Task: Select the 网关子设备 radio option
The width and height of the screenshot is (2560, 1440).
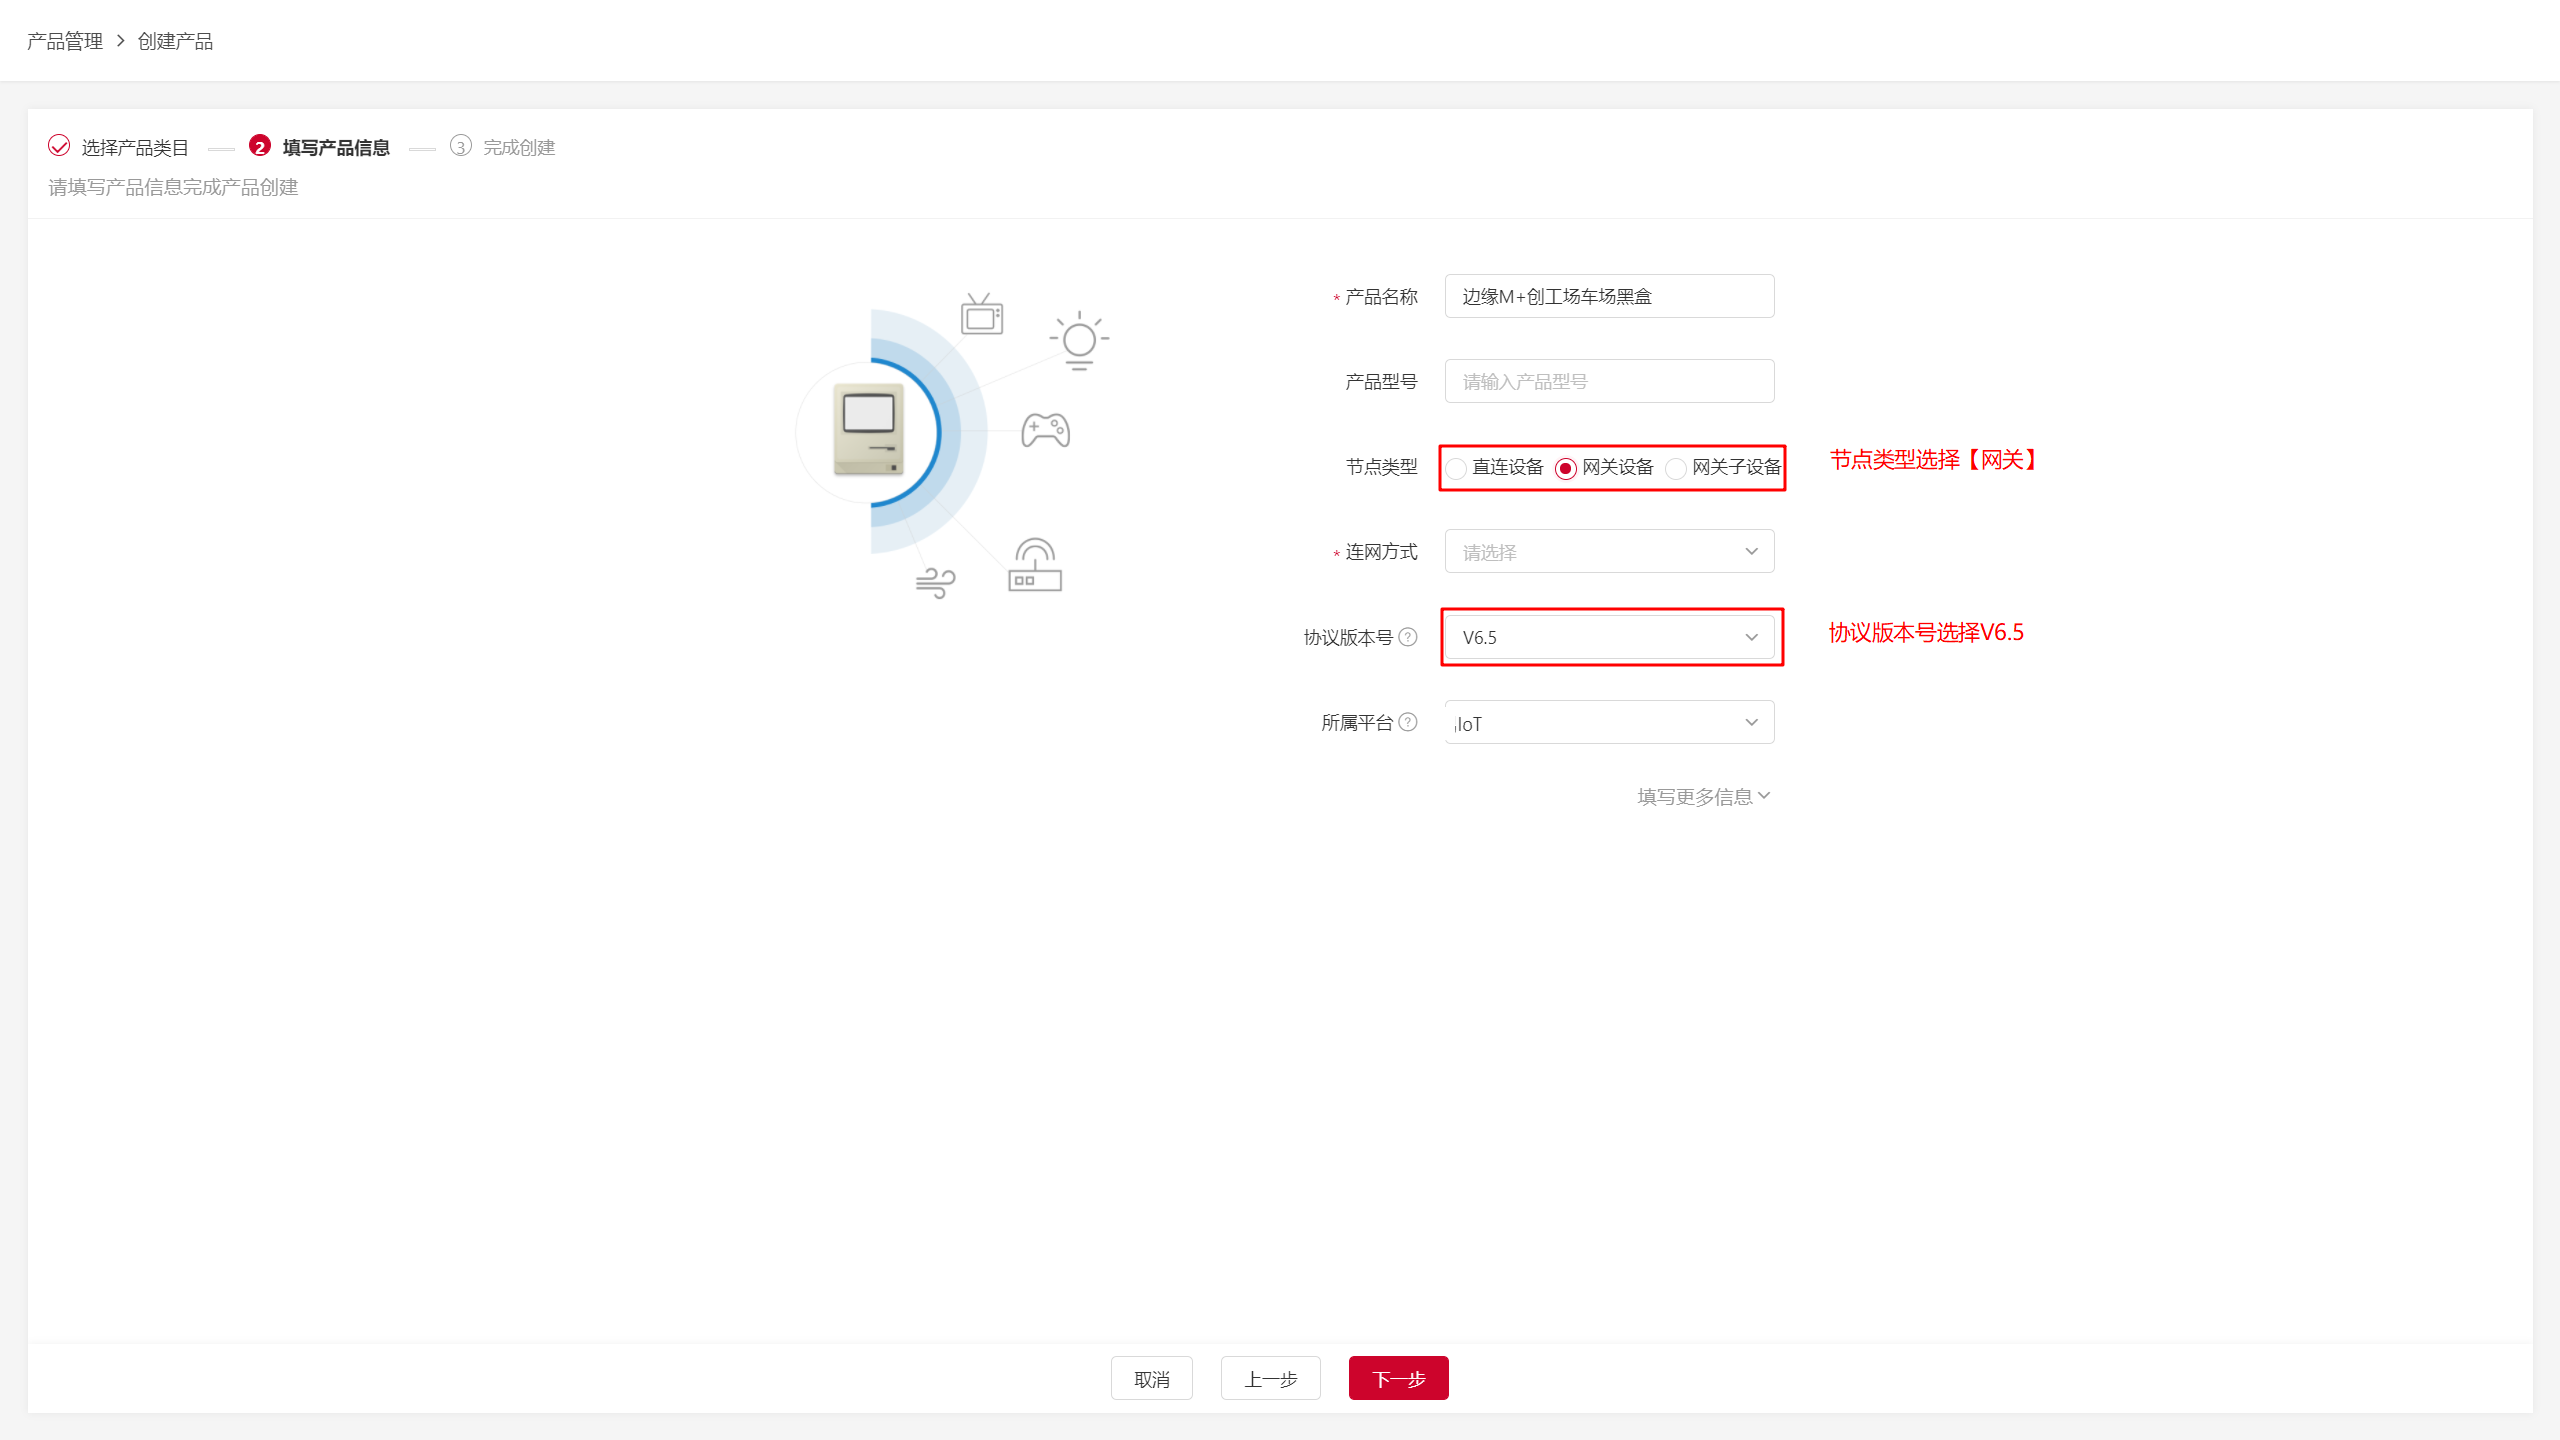Action: click(1676, 468)
